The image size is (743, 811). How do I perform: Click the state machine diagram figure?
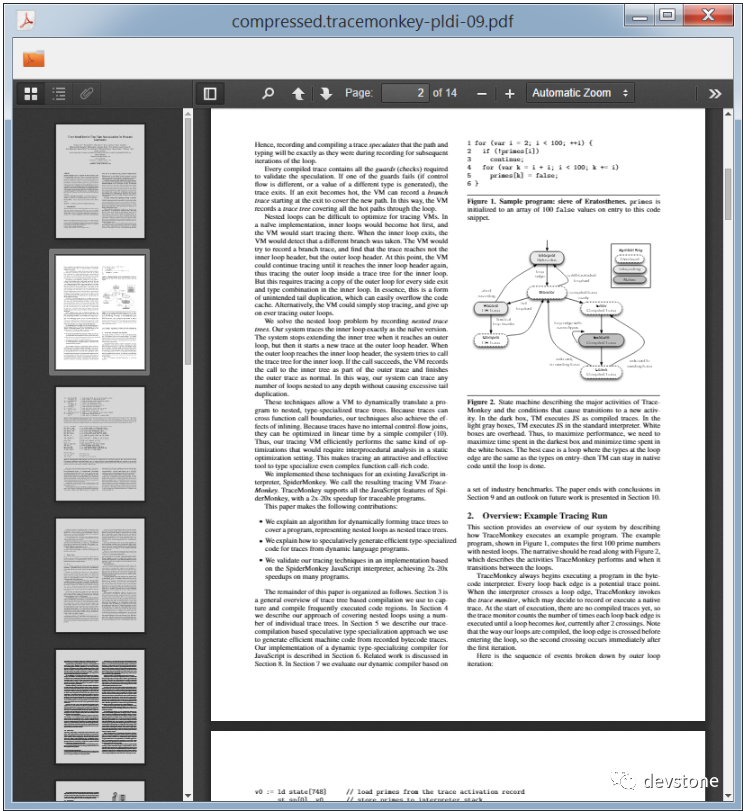point(563,310)
